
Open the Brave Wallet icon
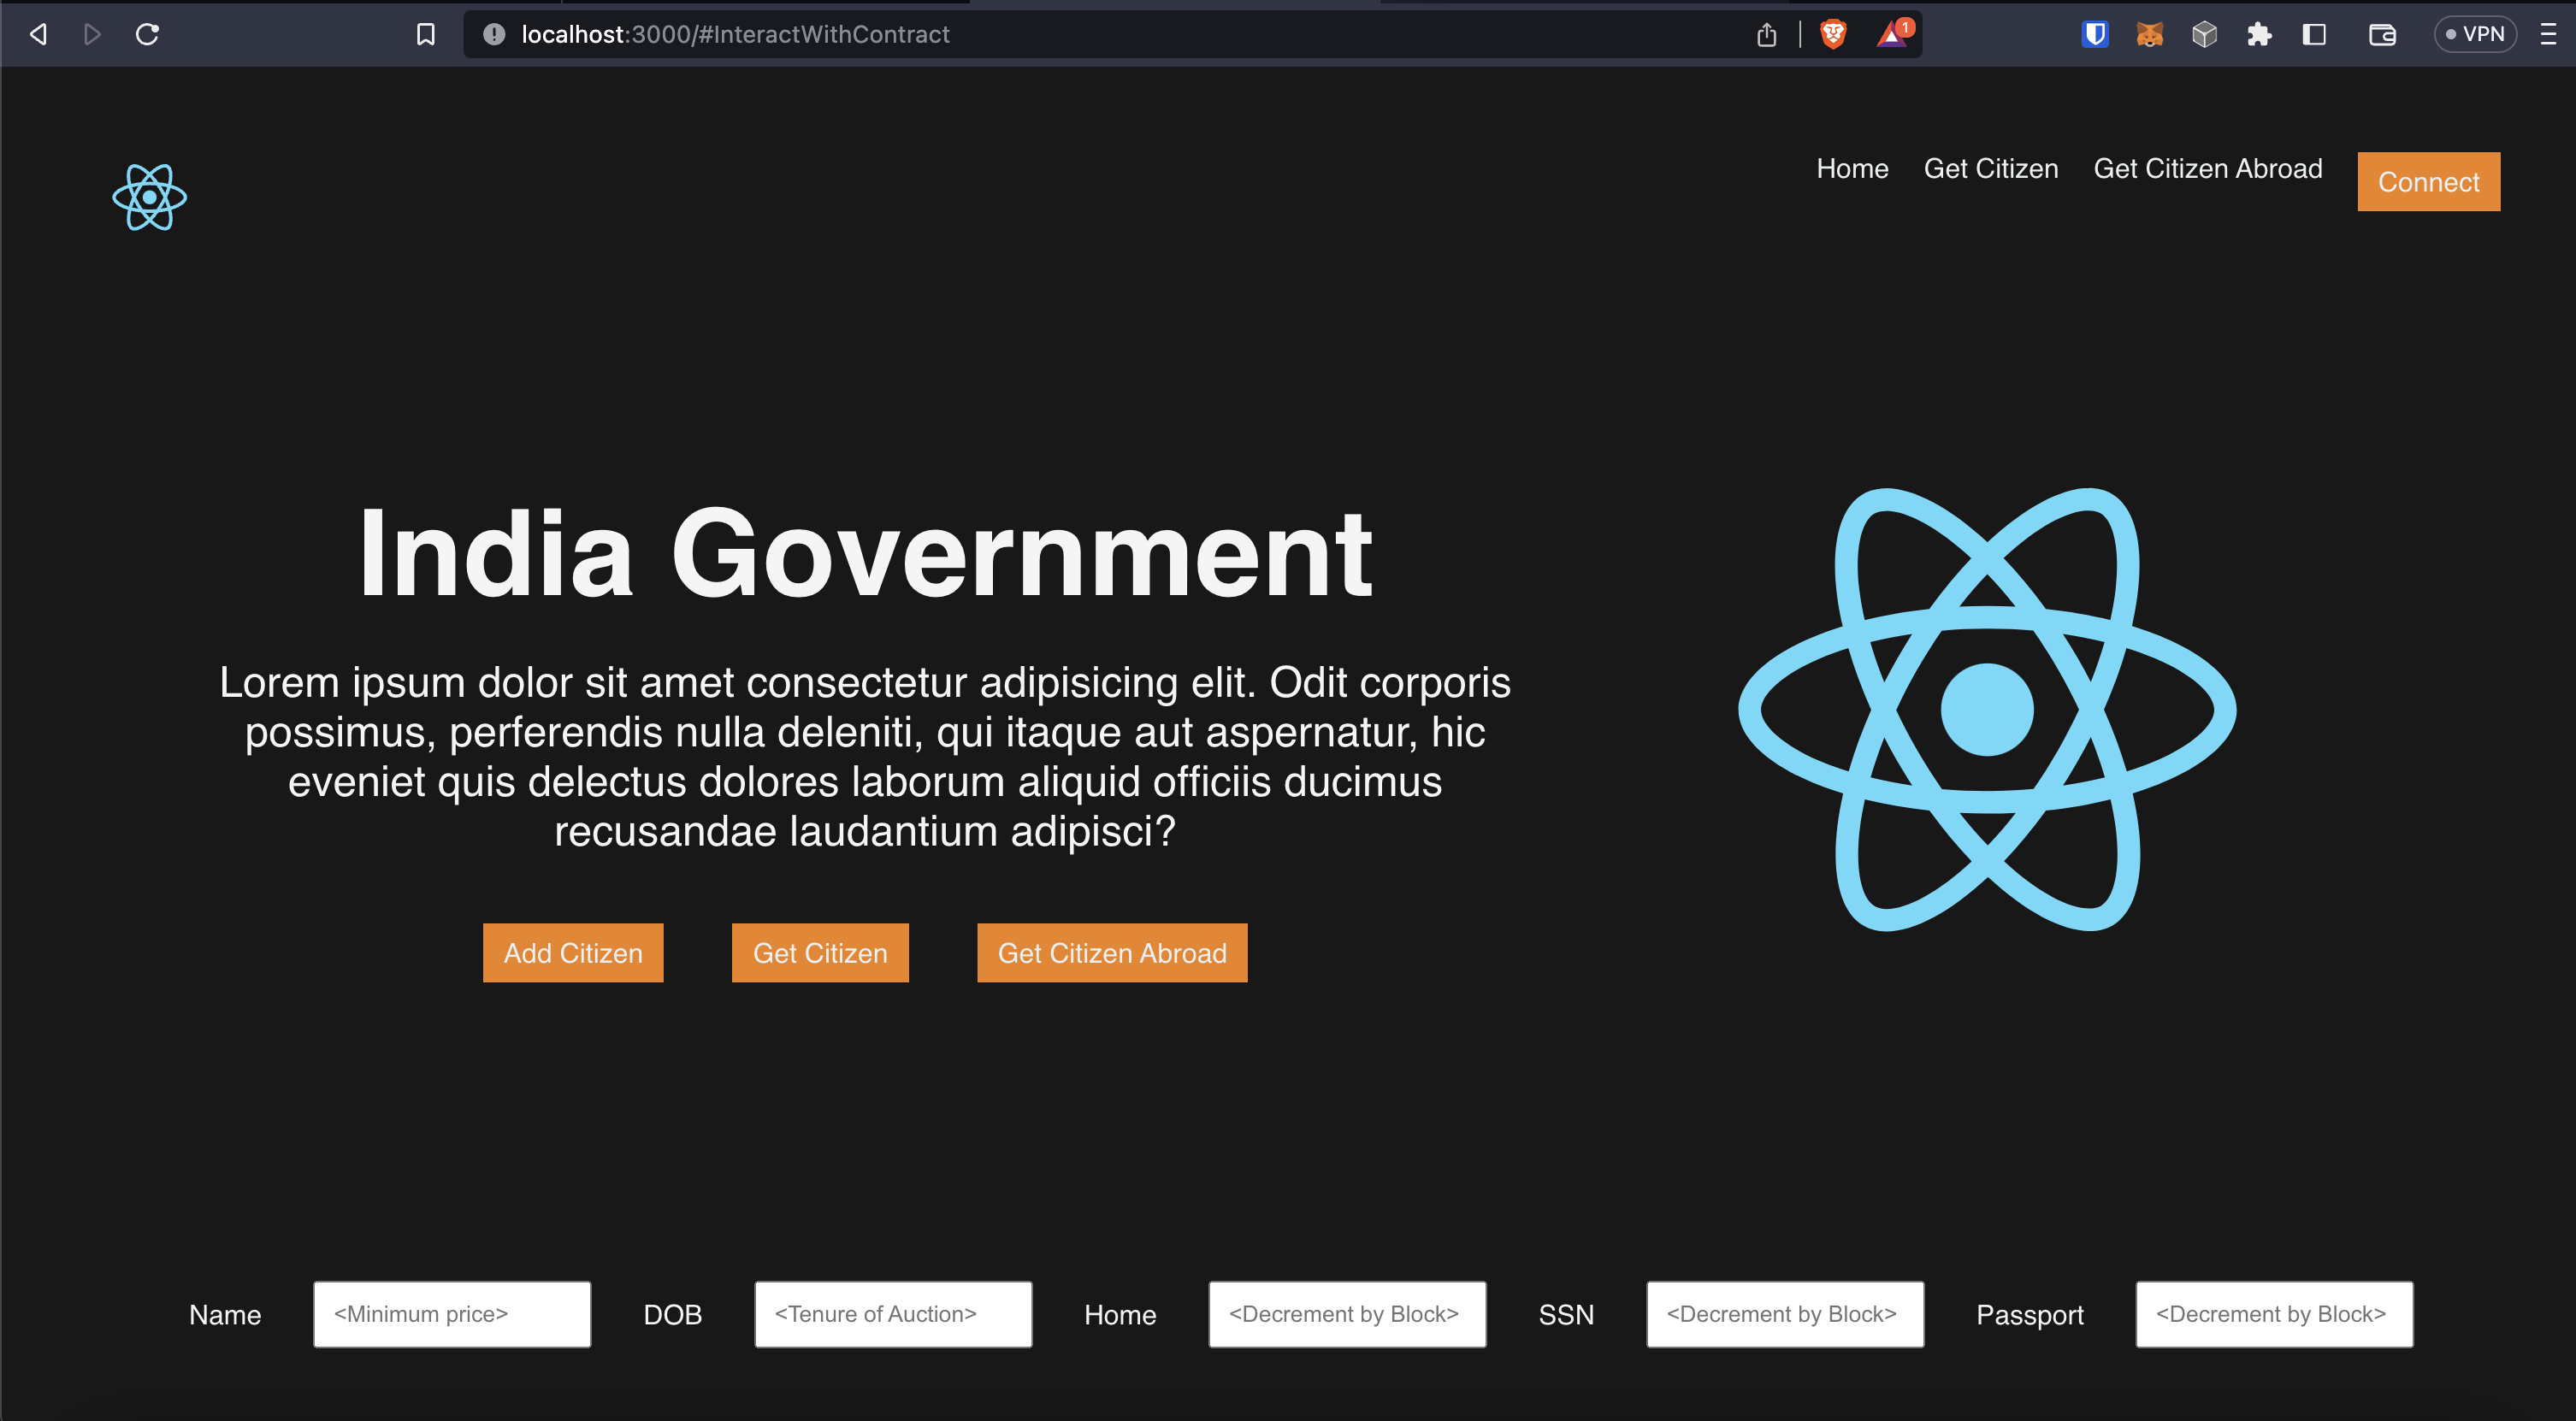click(x=2382, y=34)
